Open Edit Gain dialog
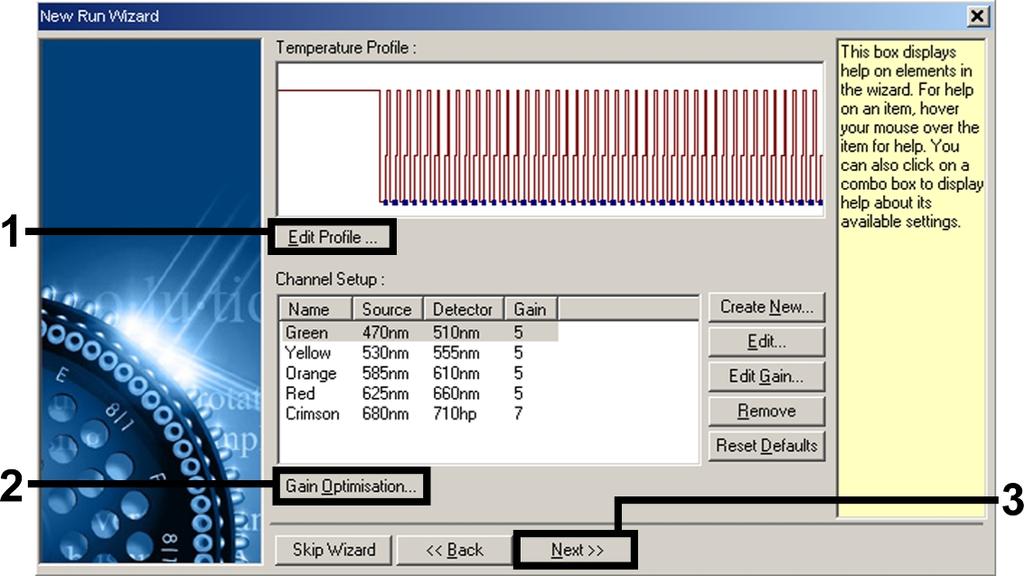This screenshot has width=1024, height=576. click(x=766, y=376)
